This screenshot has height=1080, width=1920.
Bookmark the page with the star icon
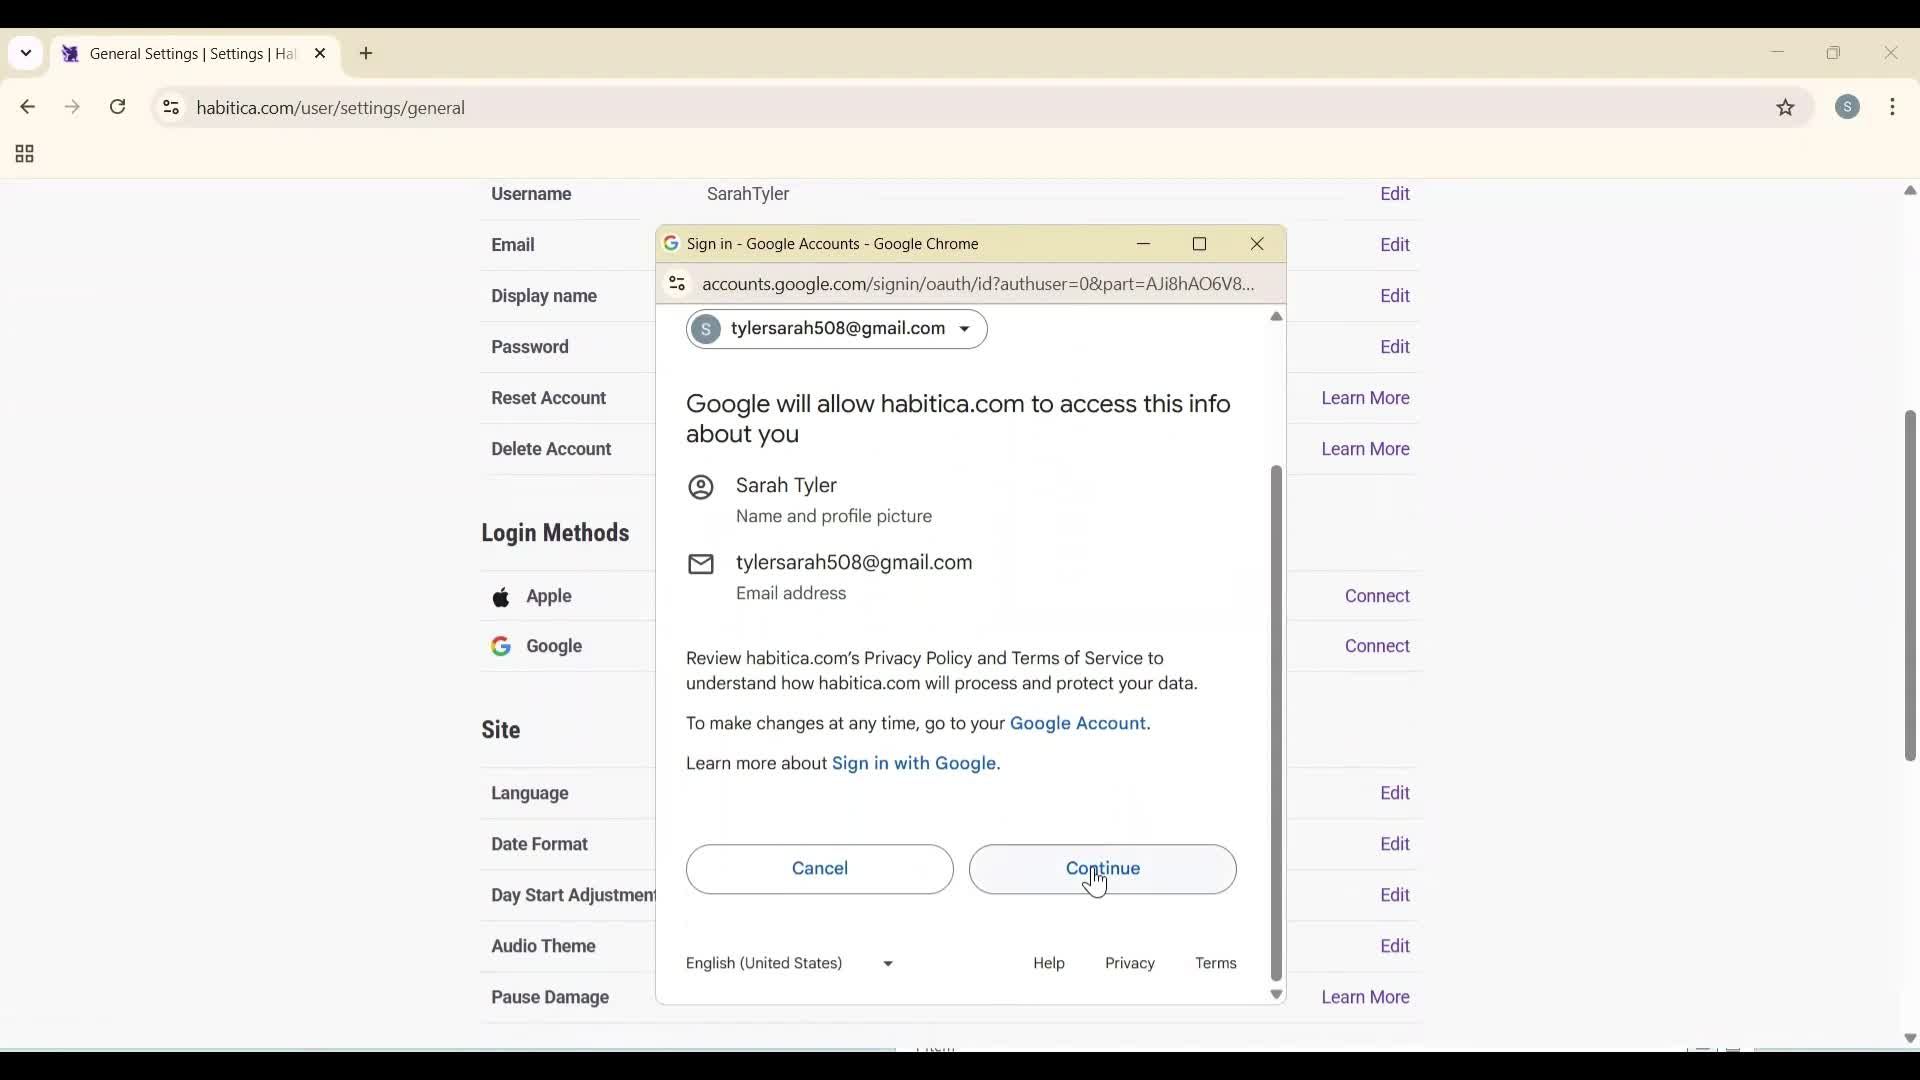[x=1786, y=108]
